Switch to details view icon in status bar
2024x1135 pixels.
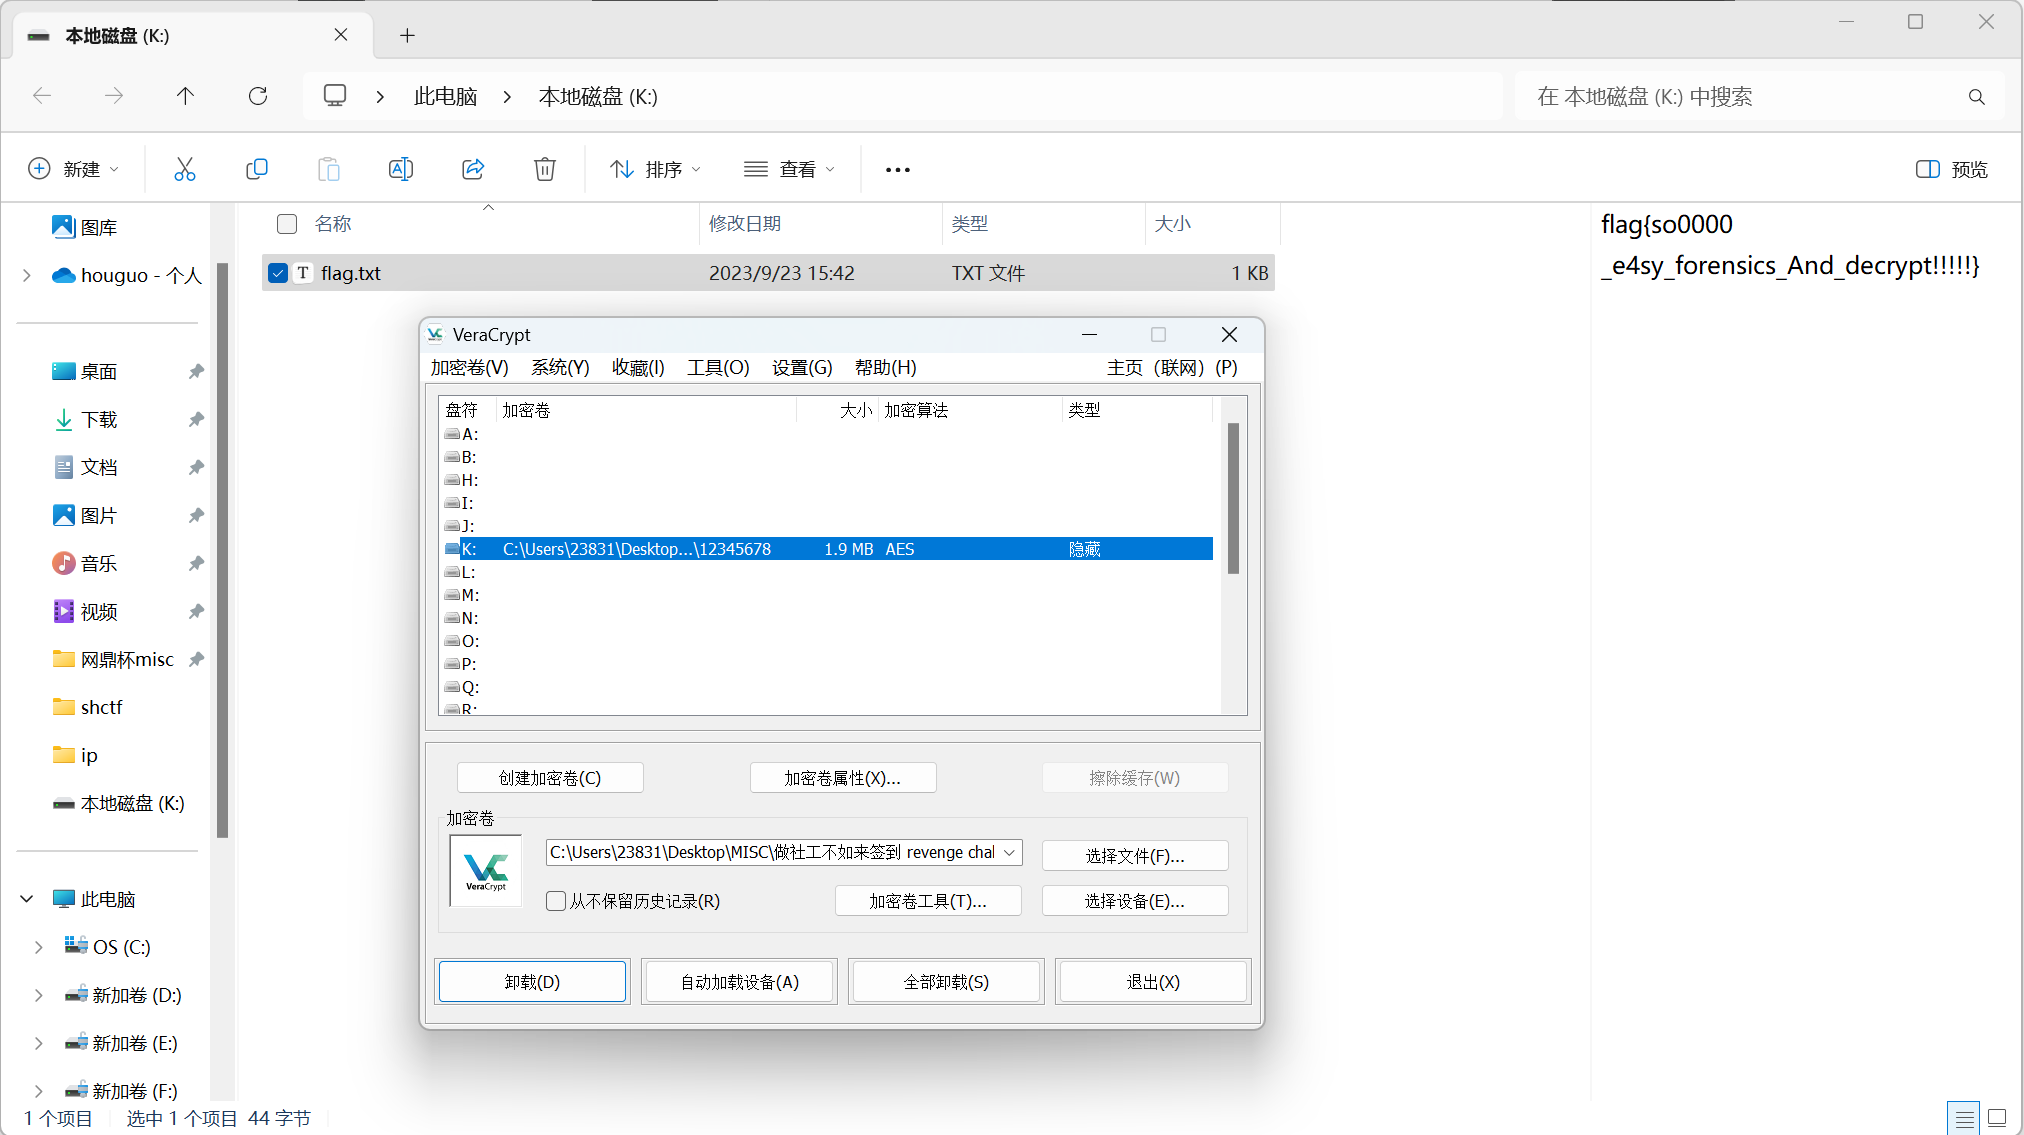[x=1964, y=1118]
